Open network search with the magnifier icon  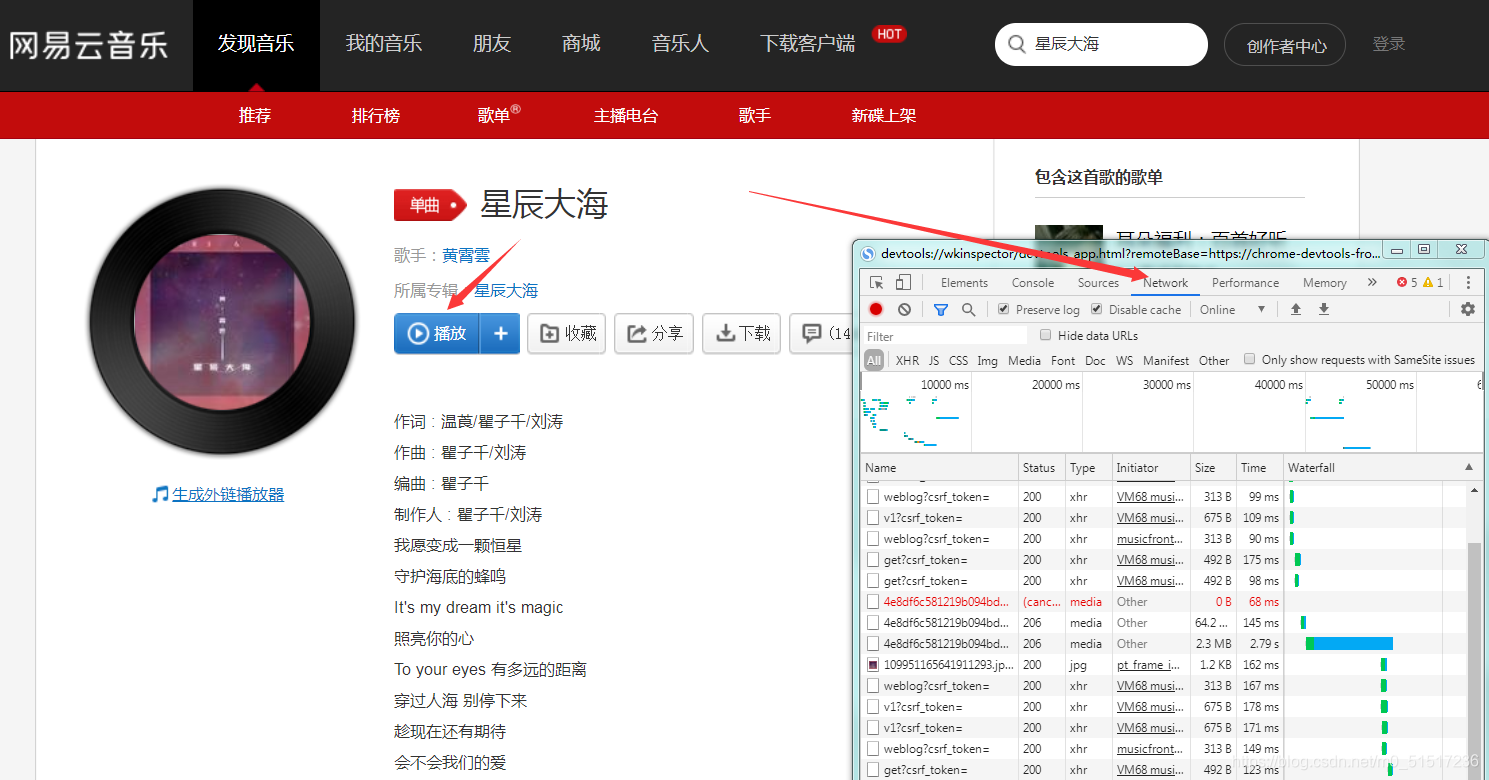pyautogui.click(x=967, y=309)
